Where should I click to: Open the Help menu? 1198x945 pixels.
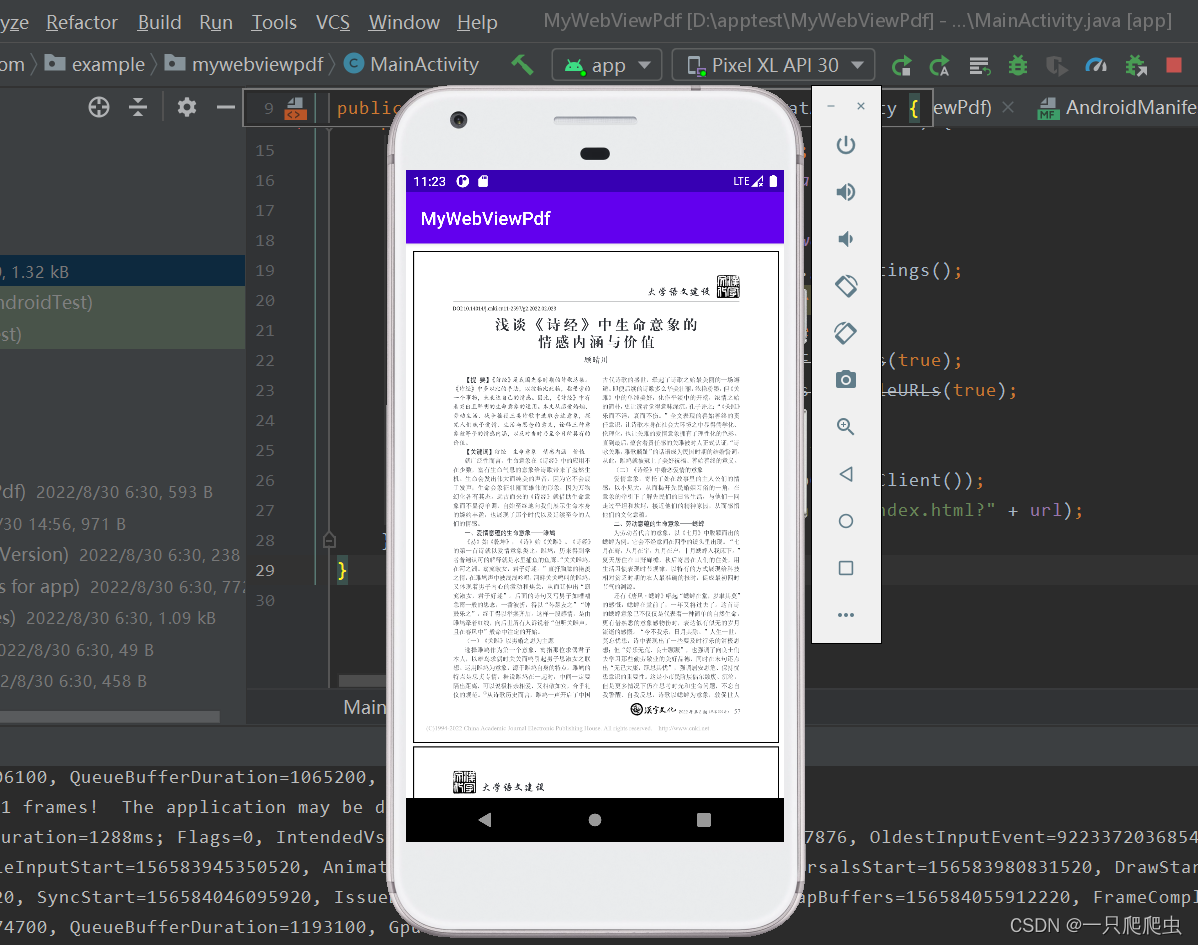point(477,22)
